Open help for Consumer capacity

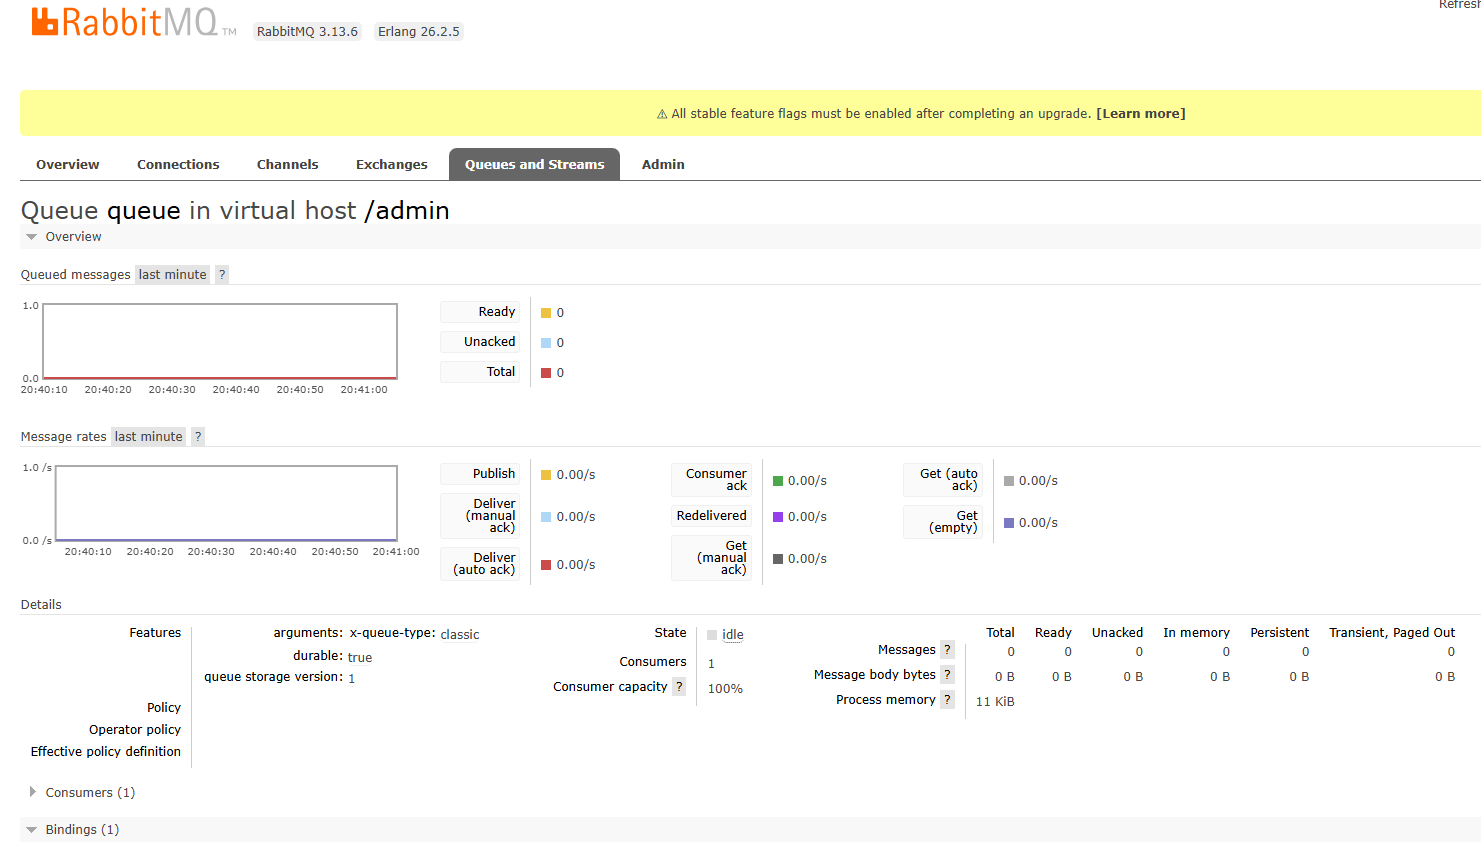click(679, 687)
